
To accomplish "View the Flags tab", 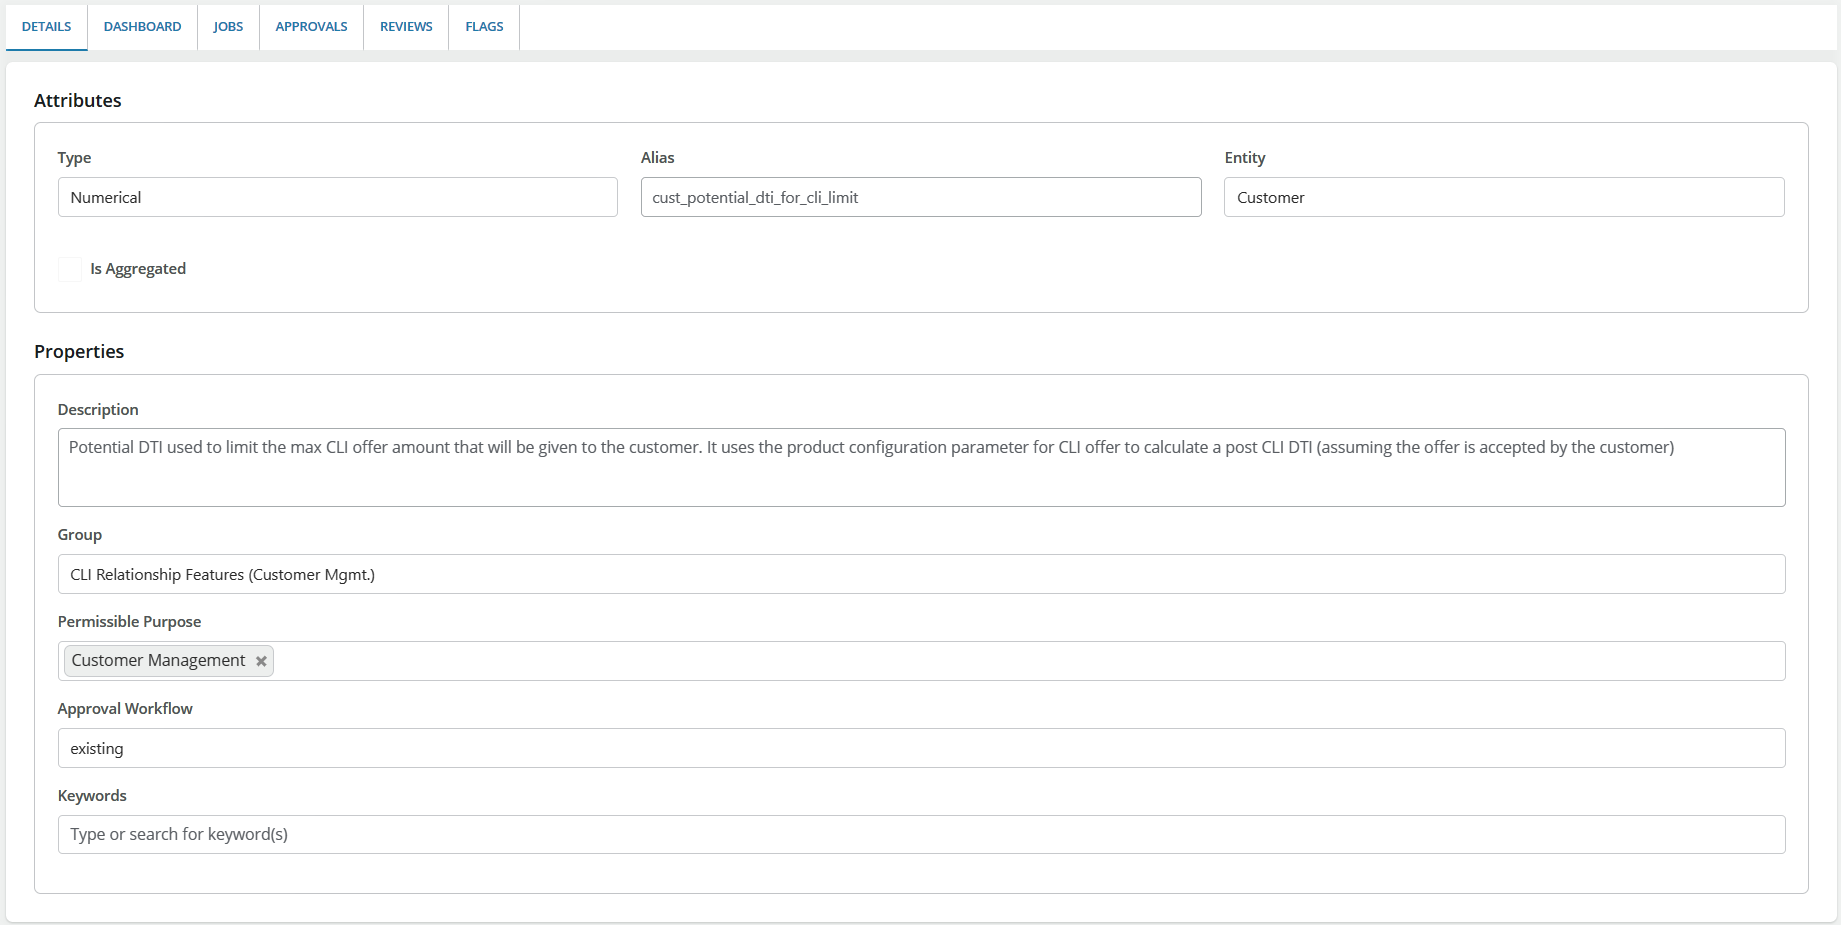I will point(484,27).
